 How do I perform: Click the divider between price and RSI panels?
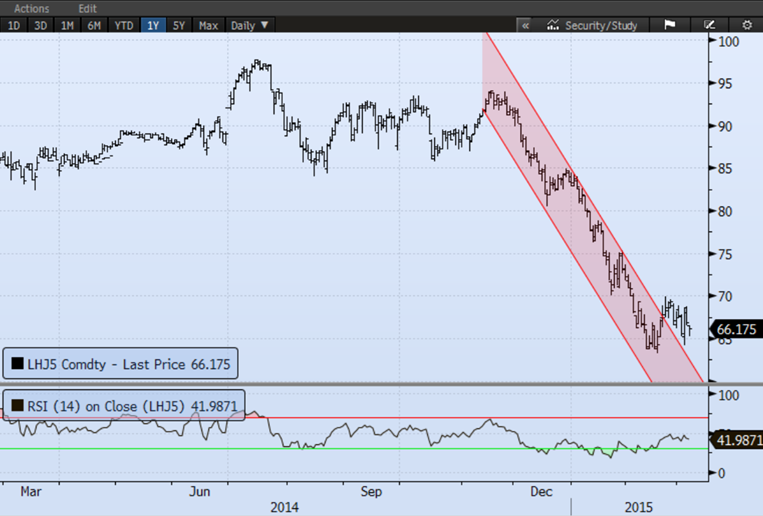point(381,384)
